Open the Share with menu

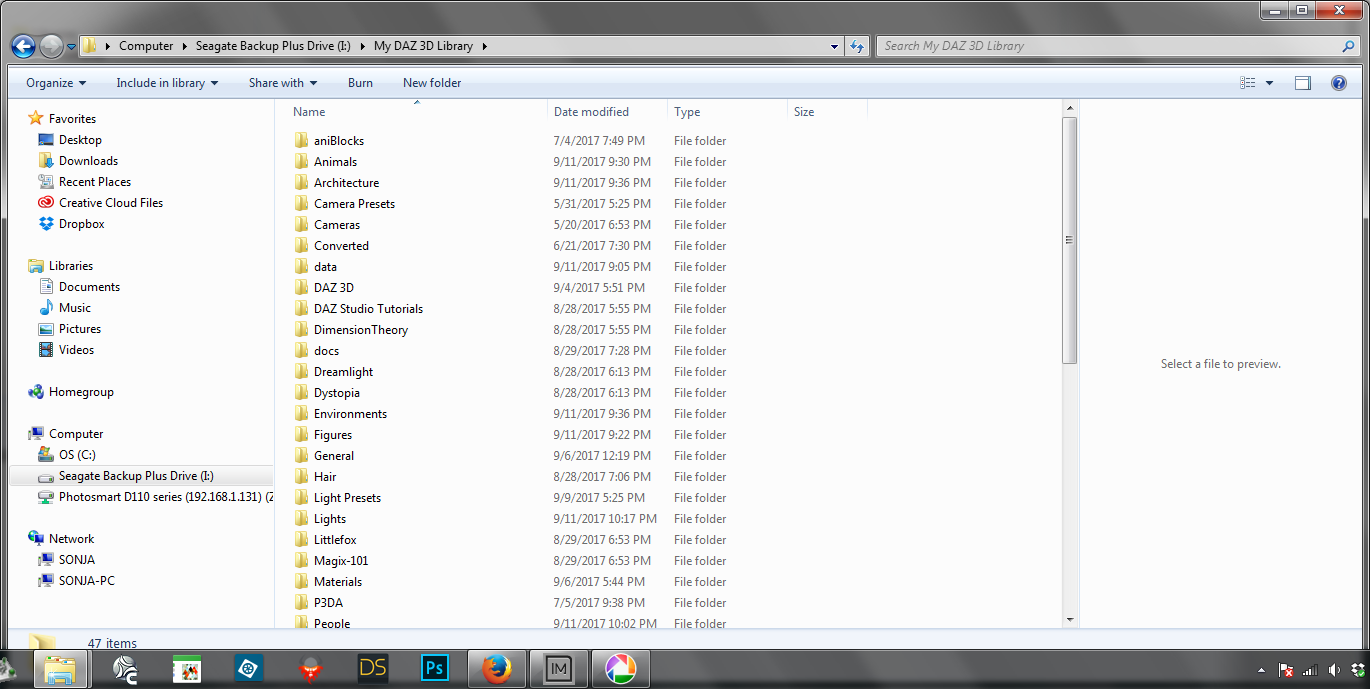(283, 83)
